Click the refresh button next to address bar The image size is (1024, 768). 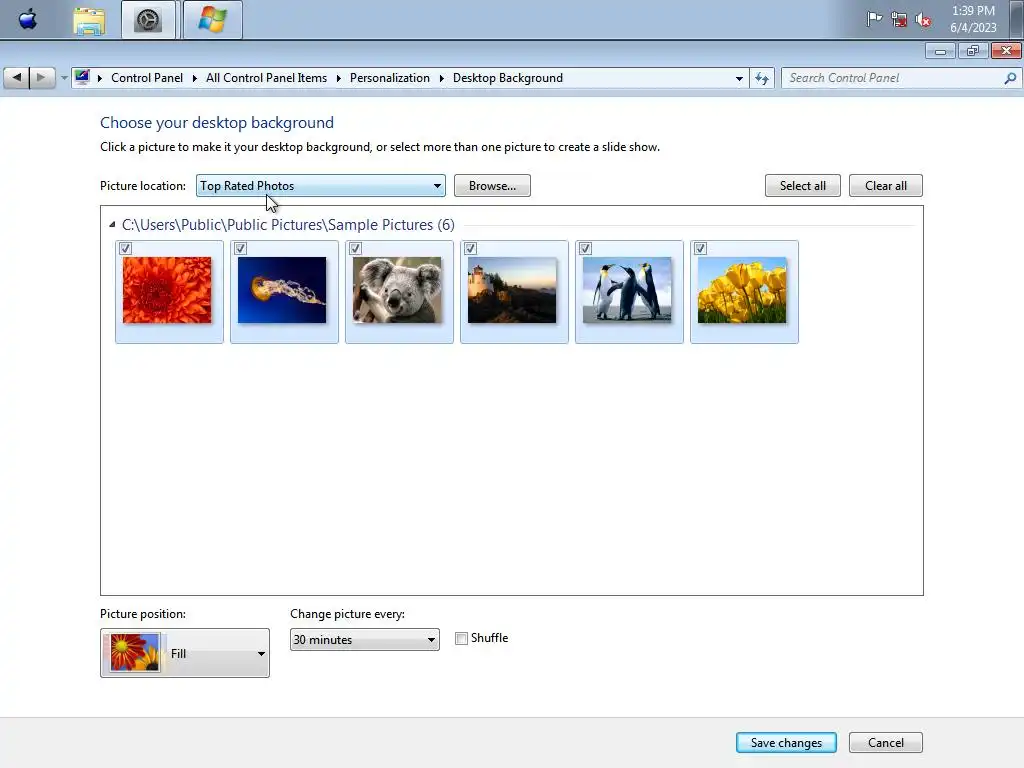click(761, 78)
